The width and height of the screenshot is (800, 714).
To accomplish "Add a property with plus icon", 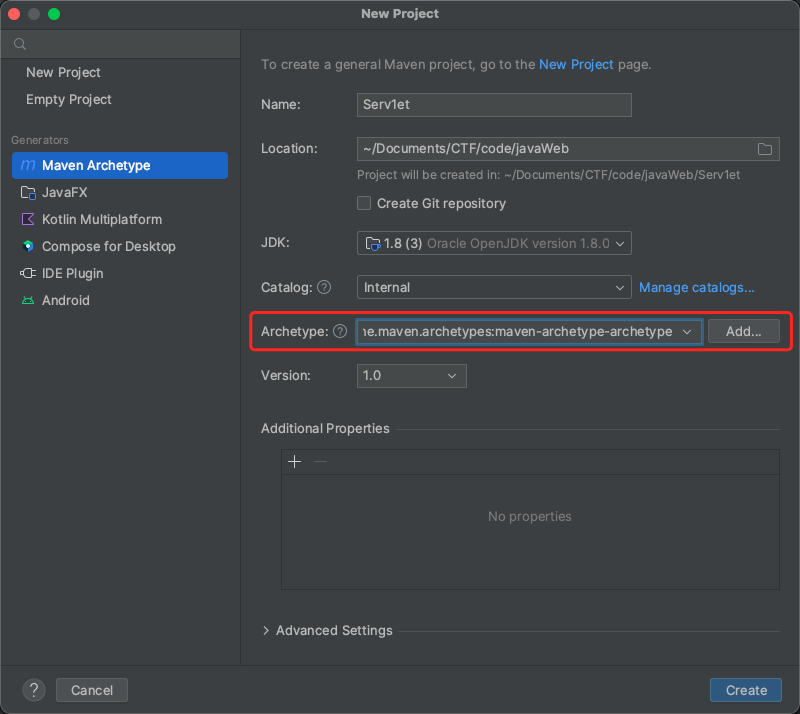I will click(x=294, y=462).
